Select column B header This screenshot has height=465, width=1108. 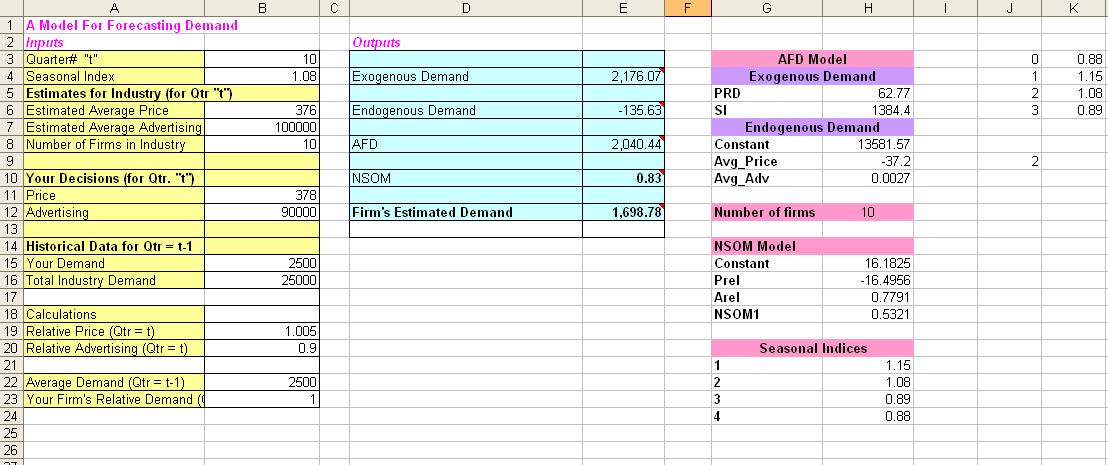[262, 8]
